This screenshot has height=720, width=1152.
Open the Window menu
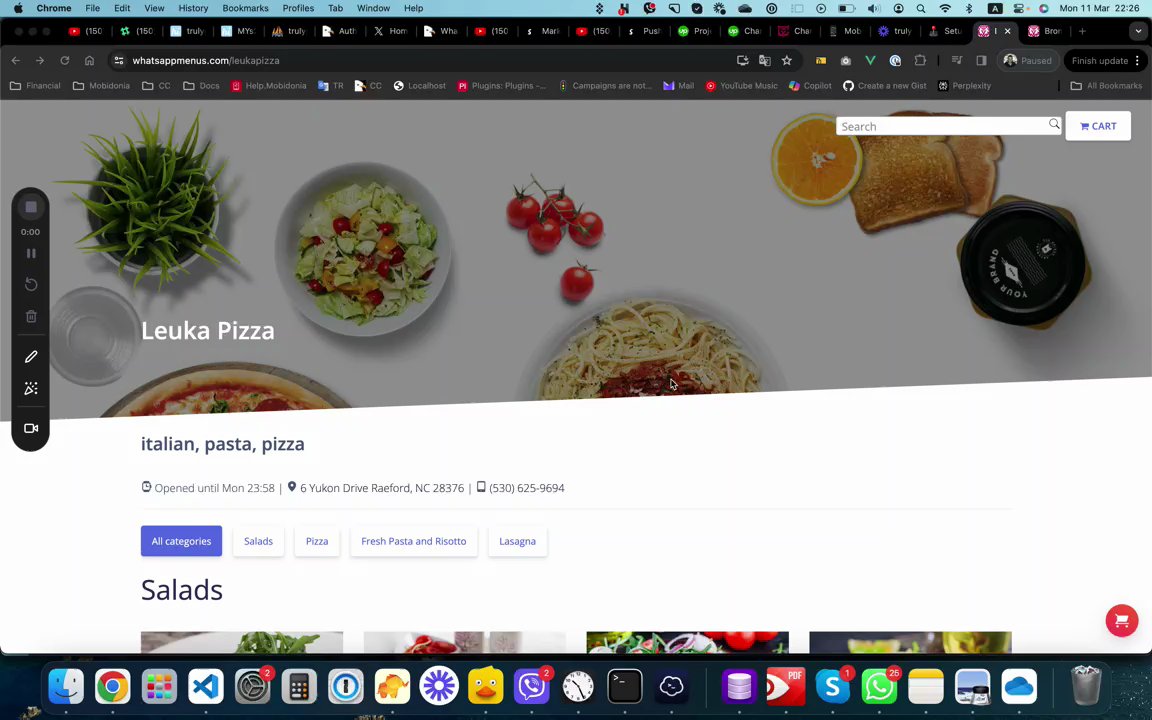tap(373, 8)
